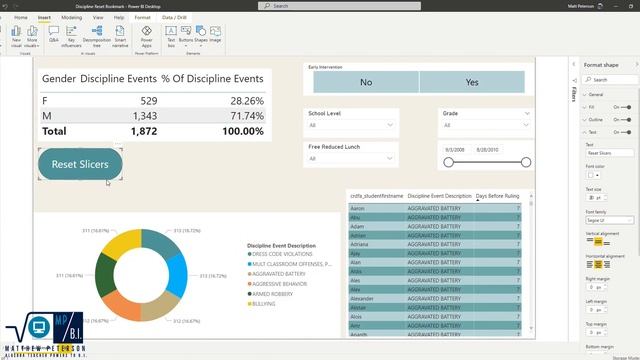The image size is (640, 360).
Task: Sort by Days Before Ruling column header
Action: (x=497, y=196)
